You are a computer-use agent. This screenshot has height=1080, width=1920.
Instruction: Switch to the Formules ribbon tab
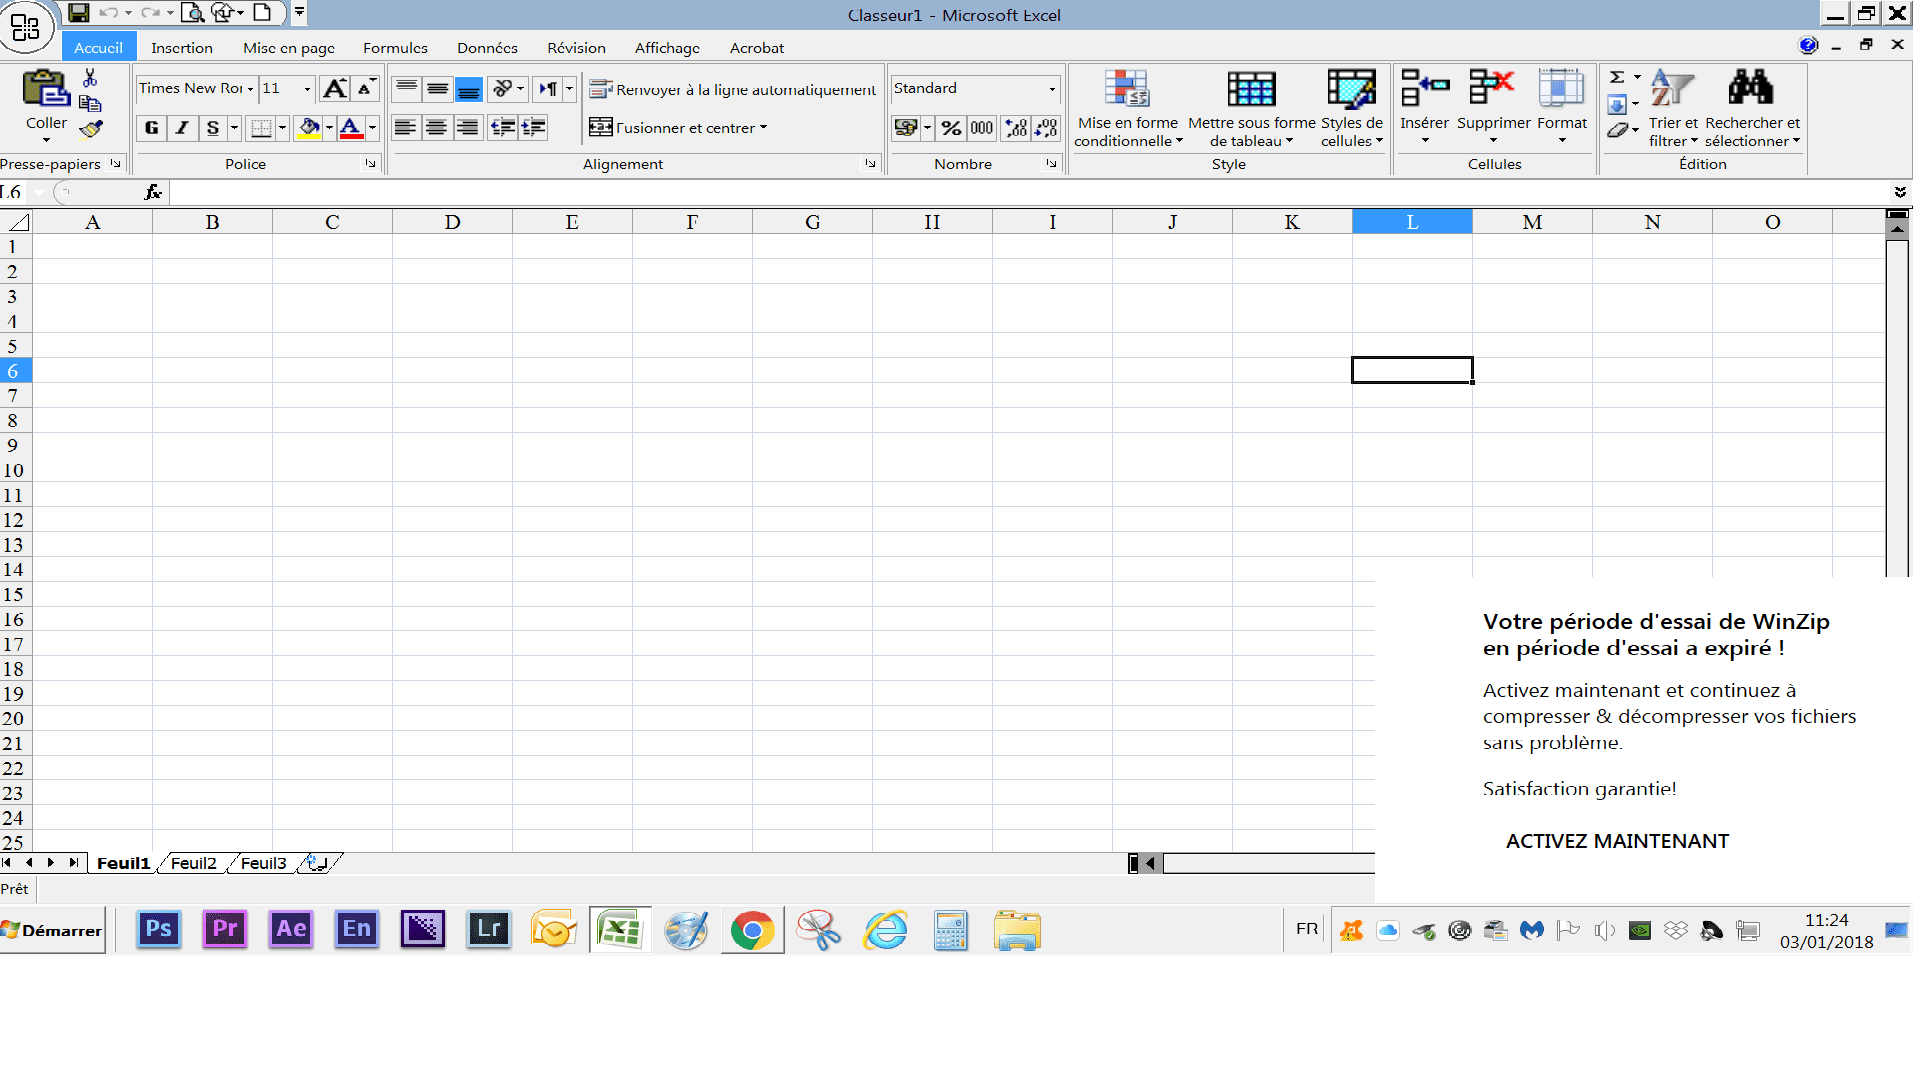point(395,48)
